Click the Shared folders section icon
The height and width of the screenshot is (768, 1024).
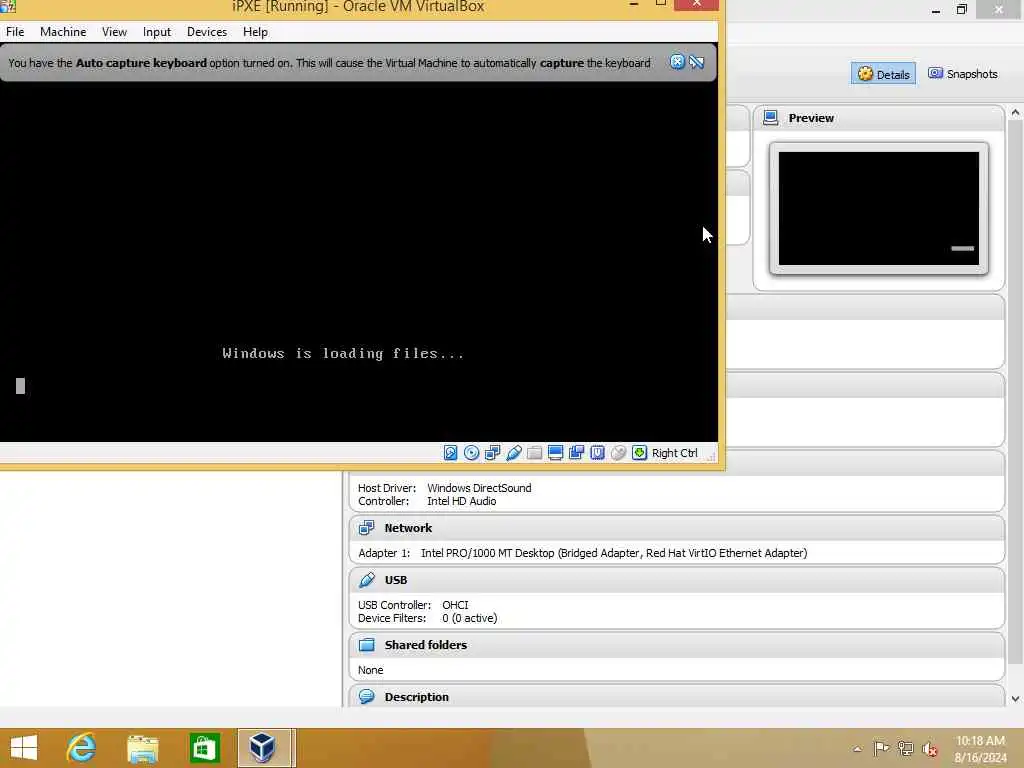[x=367, y=645]
